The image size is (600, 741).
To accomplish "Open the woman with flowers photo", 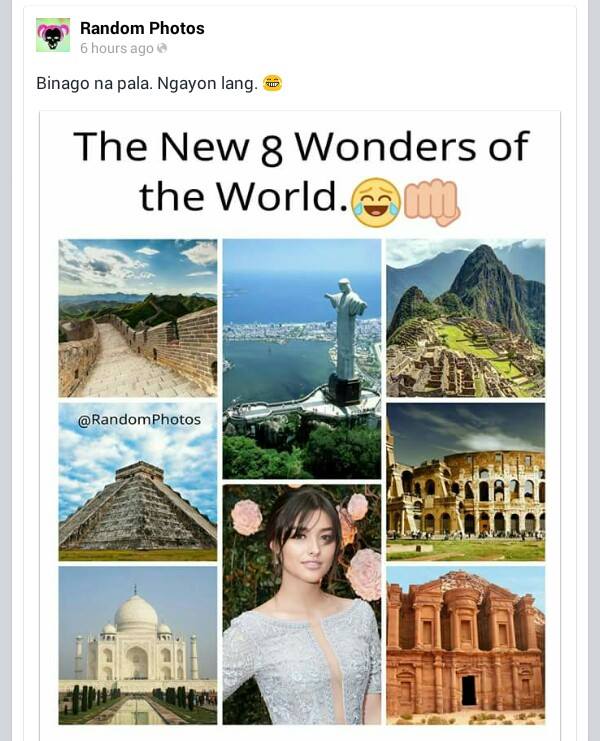I will pyautogui.click(x=302, y=604).
